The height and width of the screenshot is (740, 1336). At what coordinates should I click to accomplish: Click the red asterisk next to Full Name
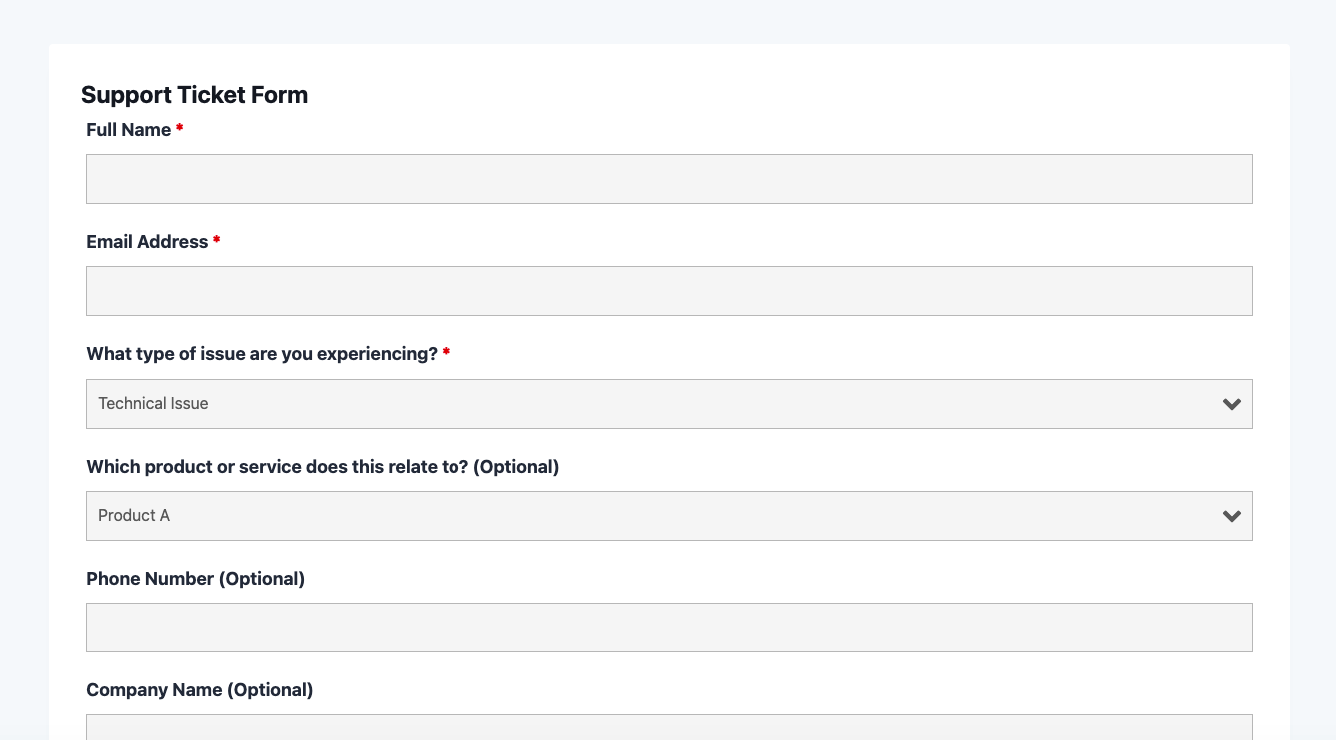coord(180,129)
